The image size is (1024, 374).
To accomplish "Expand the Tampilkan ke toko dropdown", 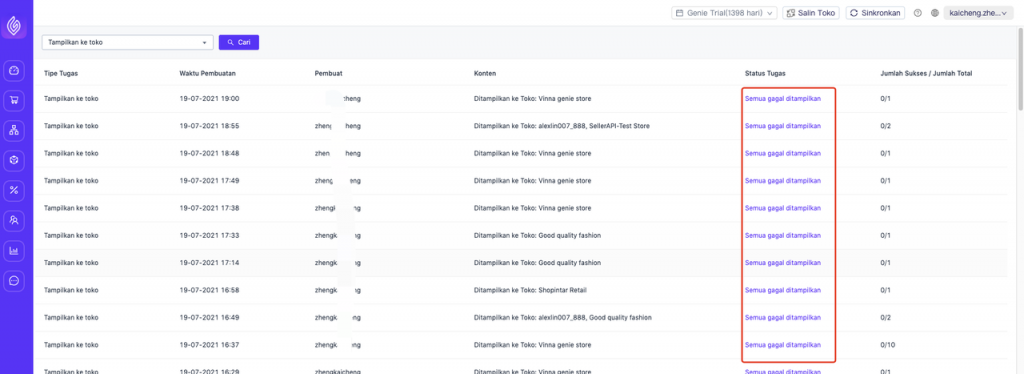I will pyautogui.click(x=127, y=42).
